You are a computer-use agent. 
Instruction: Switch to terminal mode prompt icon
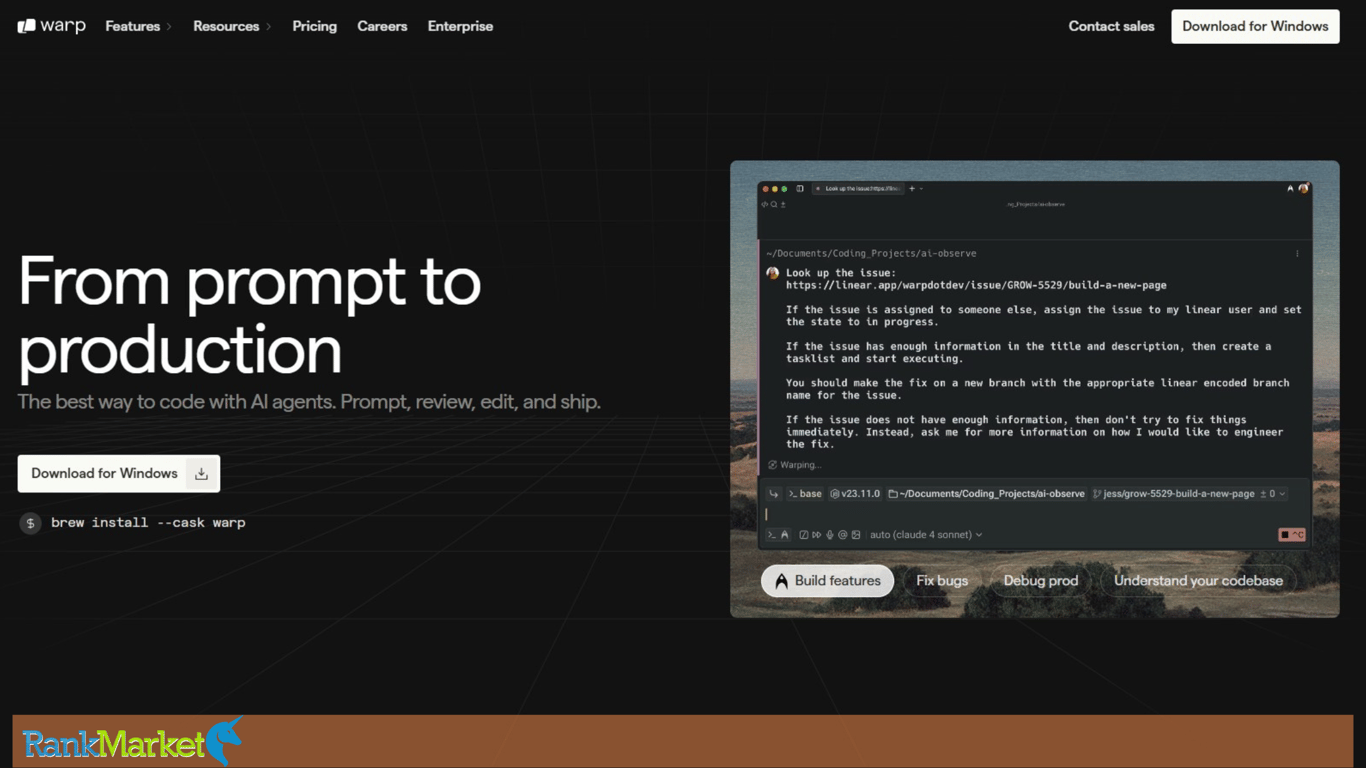(772, 535)
